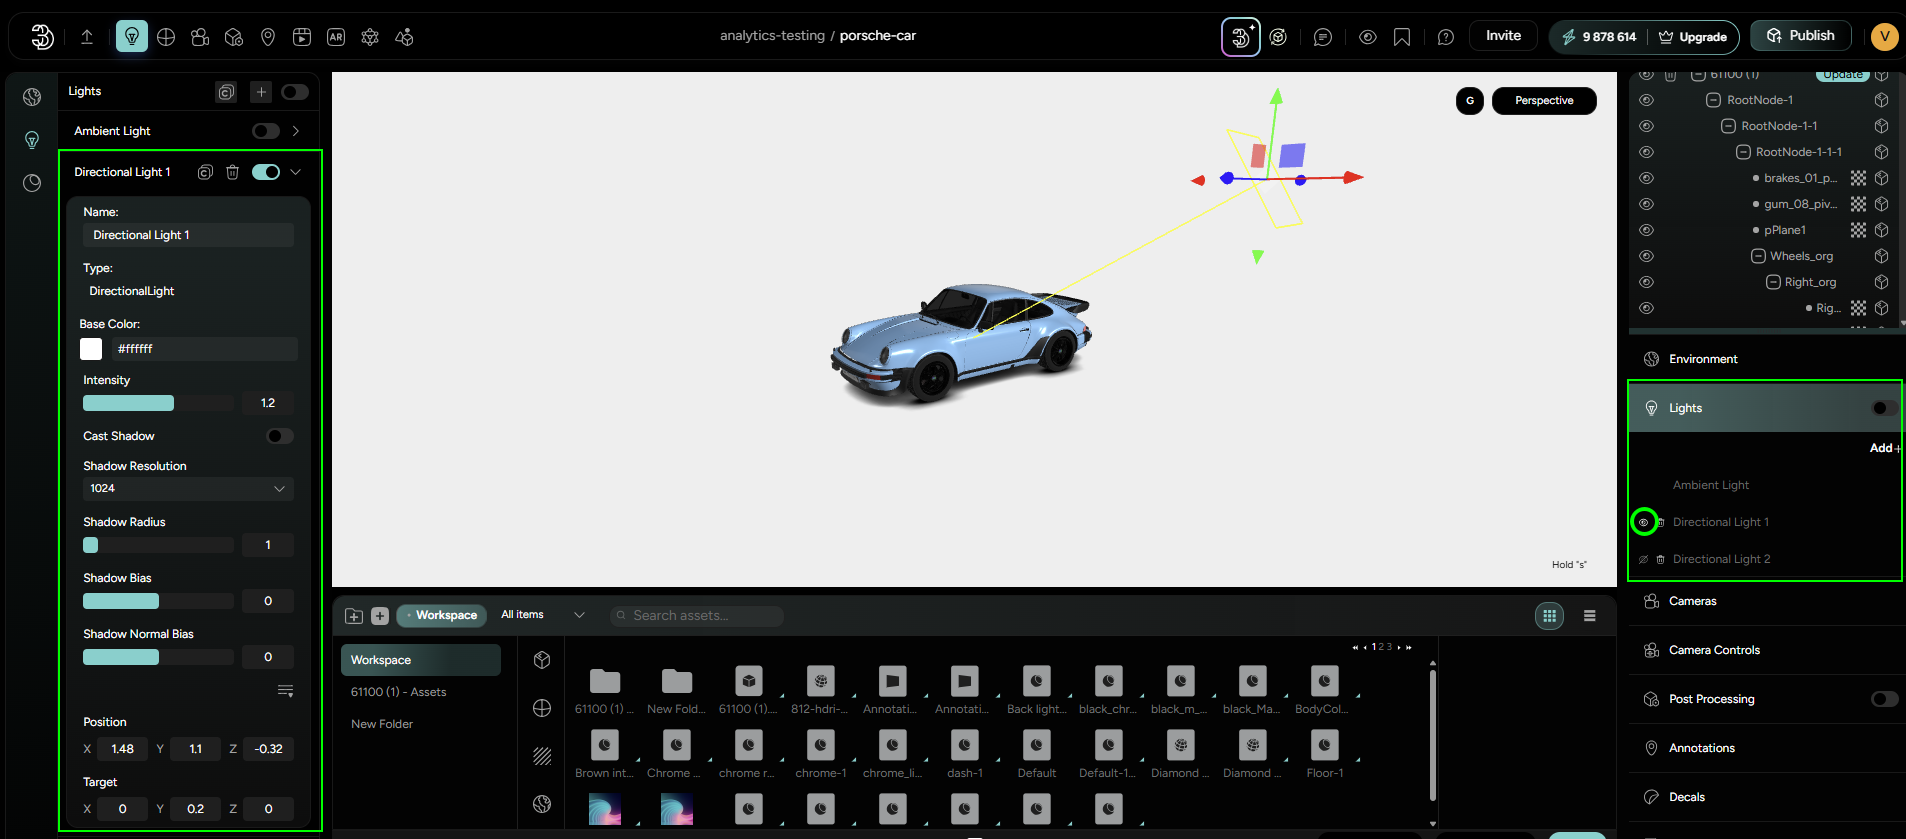Switch assets to list view
This screenshot has width=1906, height=839.
point(1589,616)
